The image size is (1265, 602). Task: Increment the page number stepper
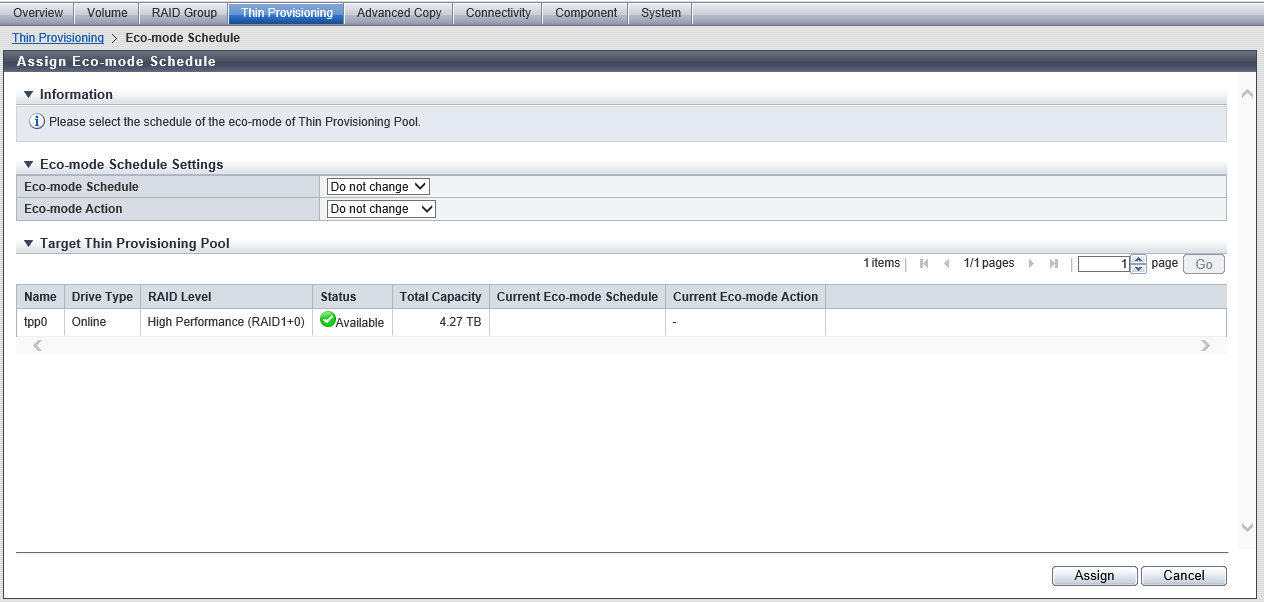1138,260
